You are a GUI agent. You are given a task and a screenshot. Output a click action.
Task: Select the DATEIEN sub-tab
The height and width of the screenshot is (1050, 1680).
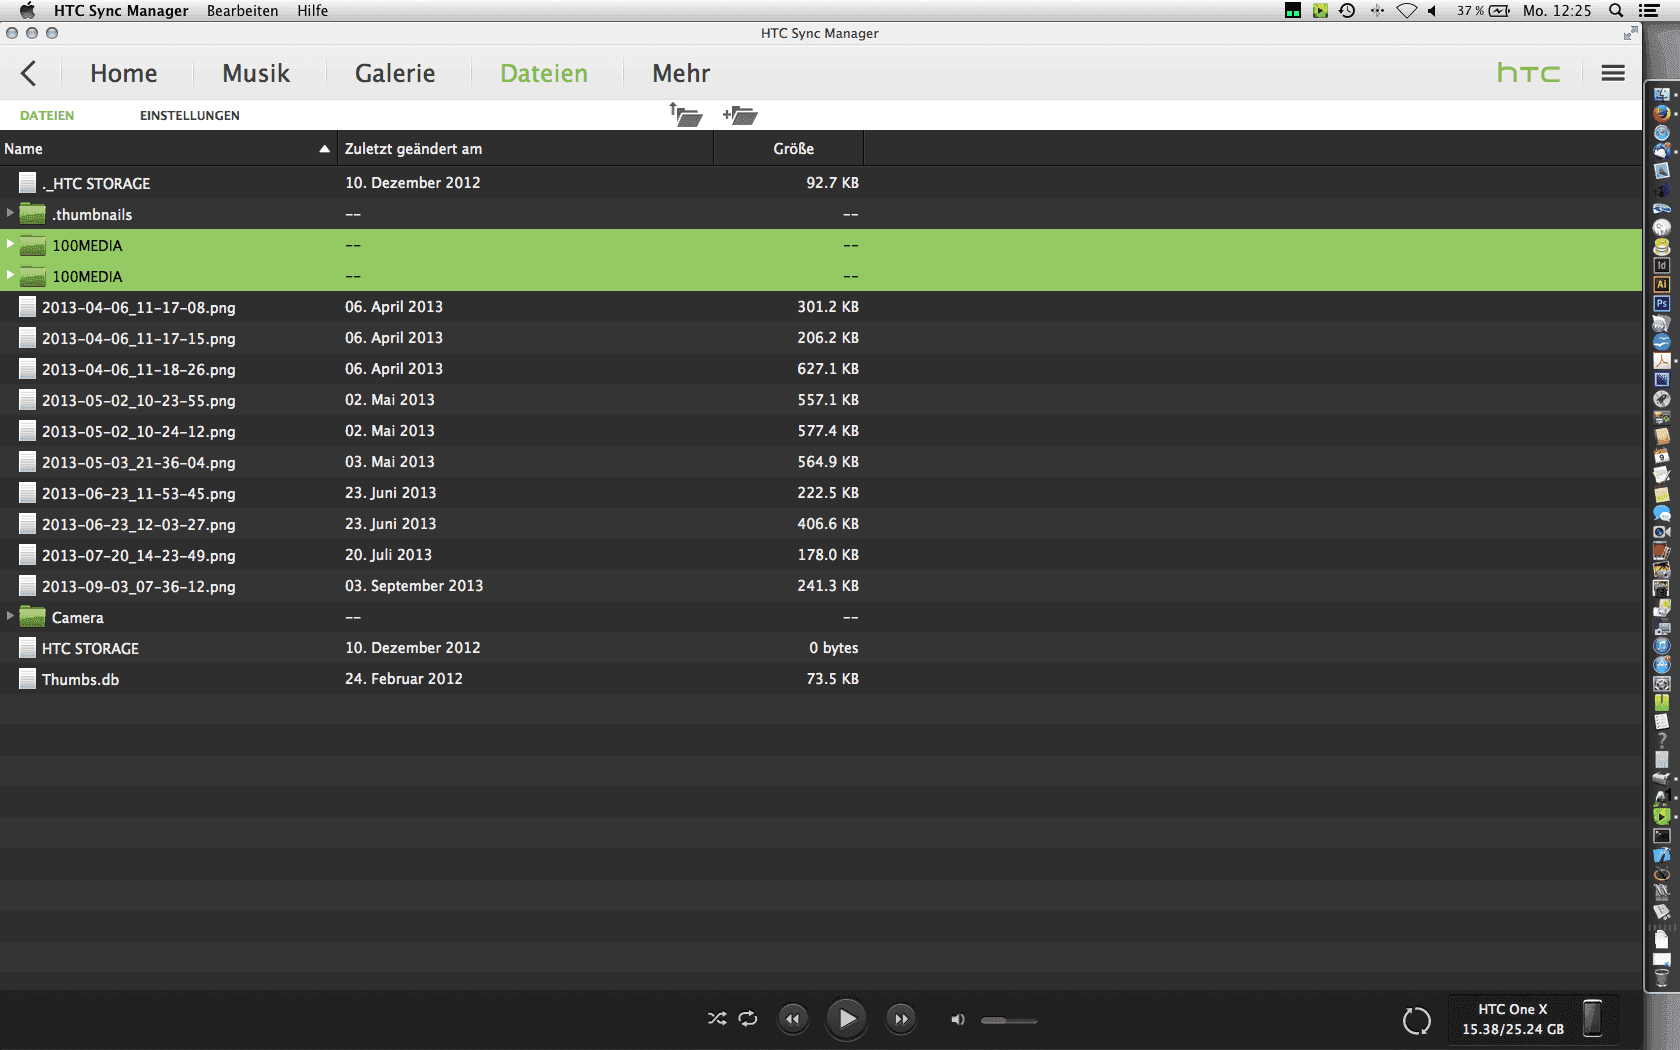pos(47,116)
